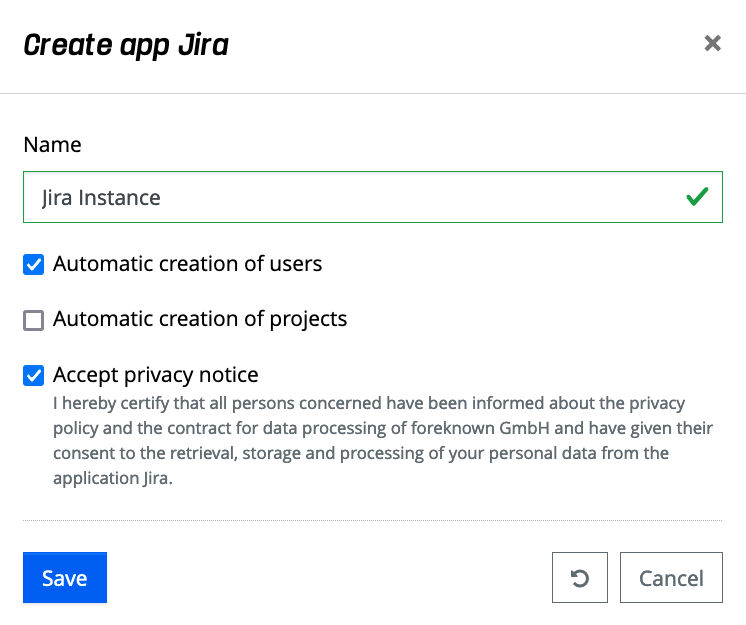Click the 'Accept privacy notice' label text

(156, 375)
